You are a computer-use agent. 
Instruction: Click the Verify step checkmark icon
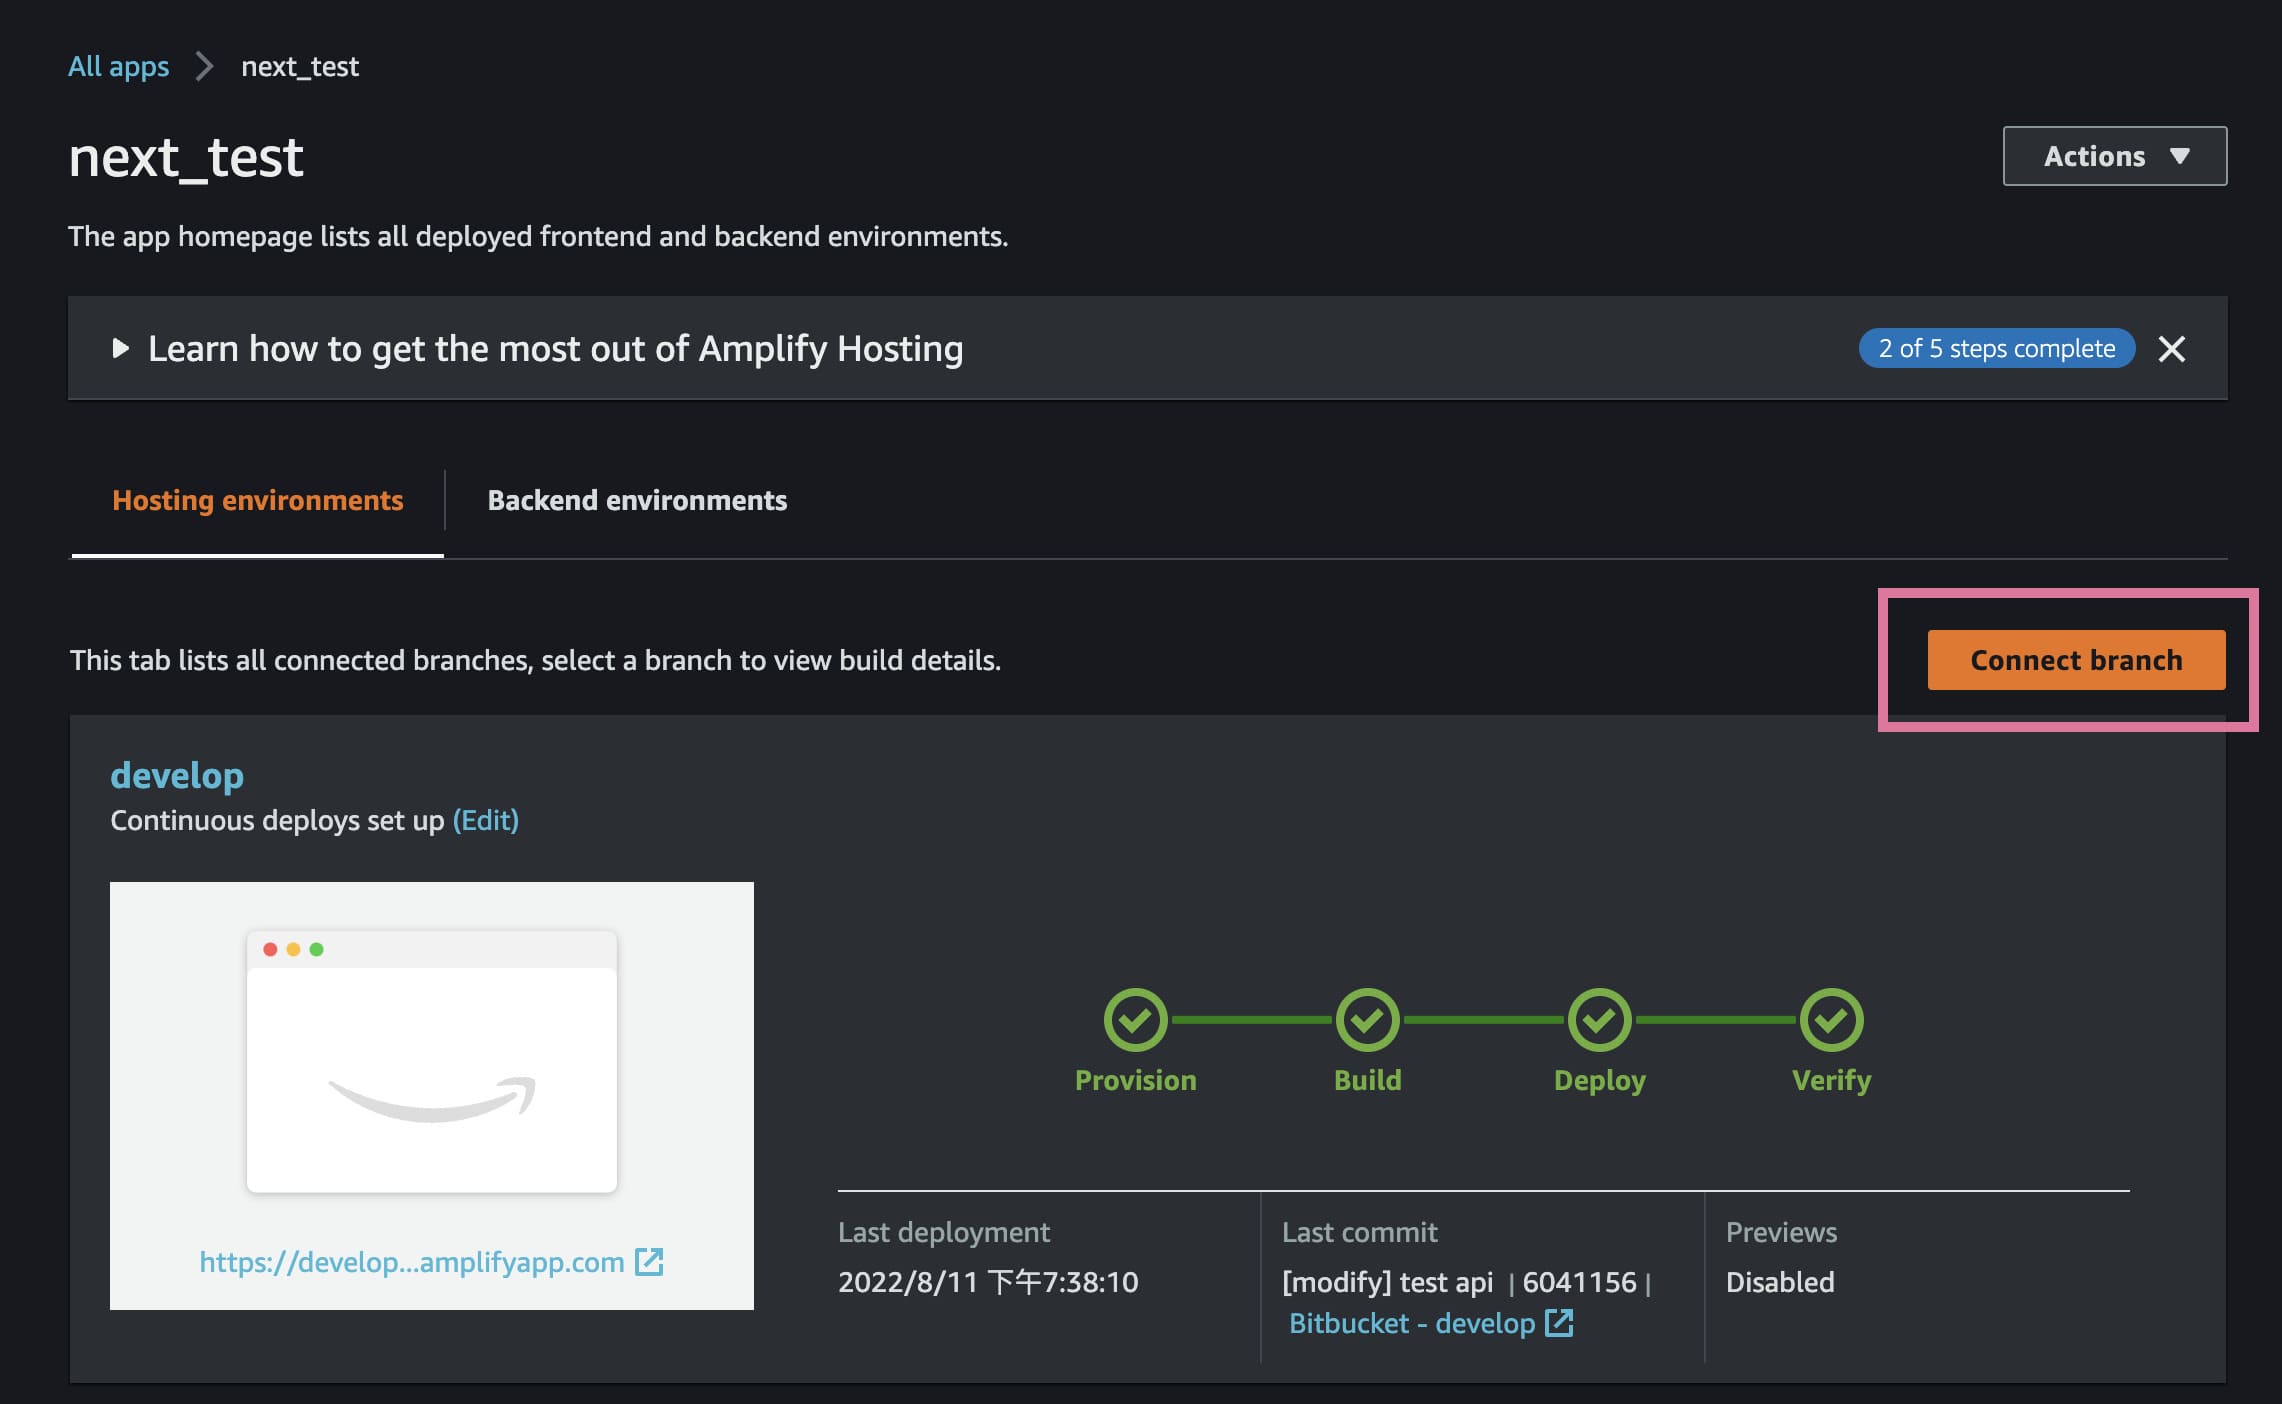[x=1831, y=1020]
